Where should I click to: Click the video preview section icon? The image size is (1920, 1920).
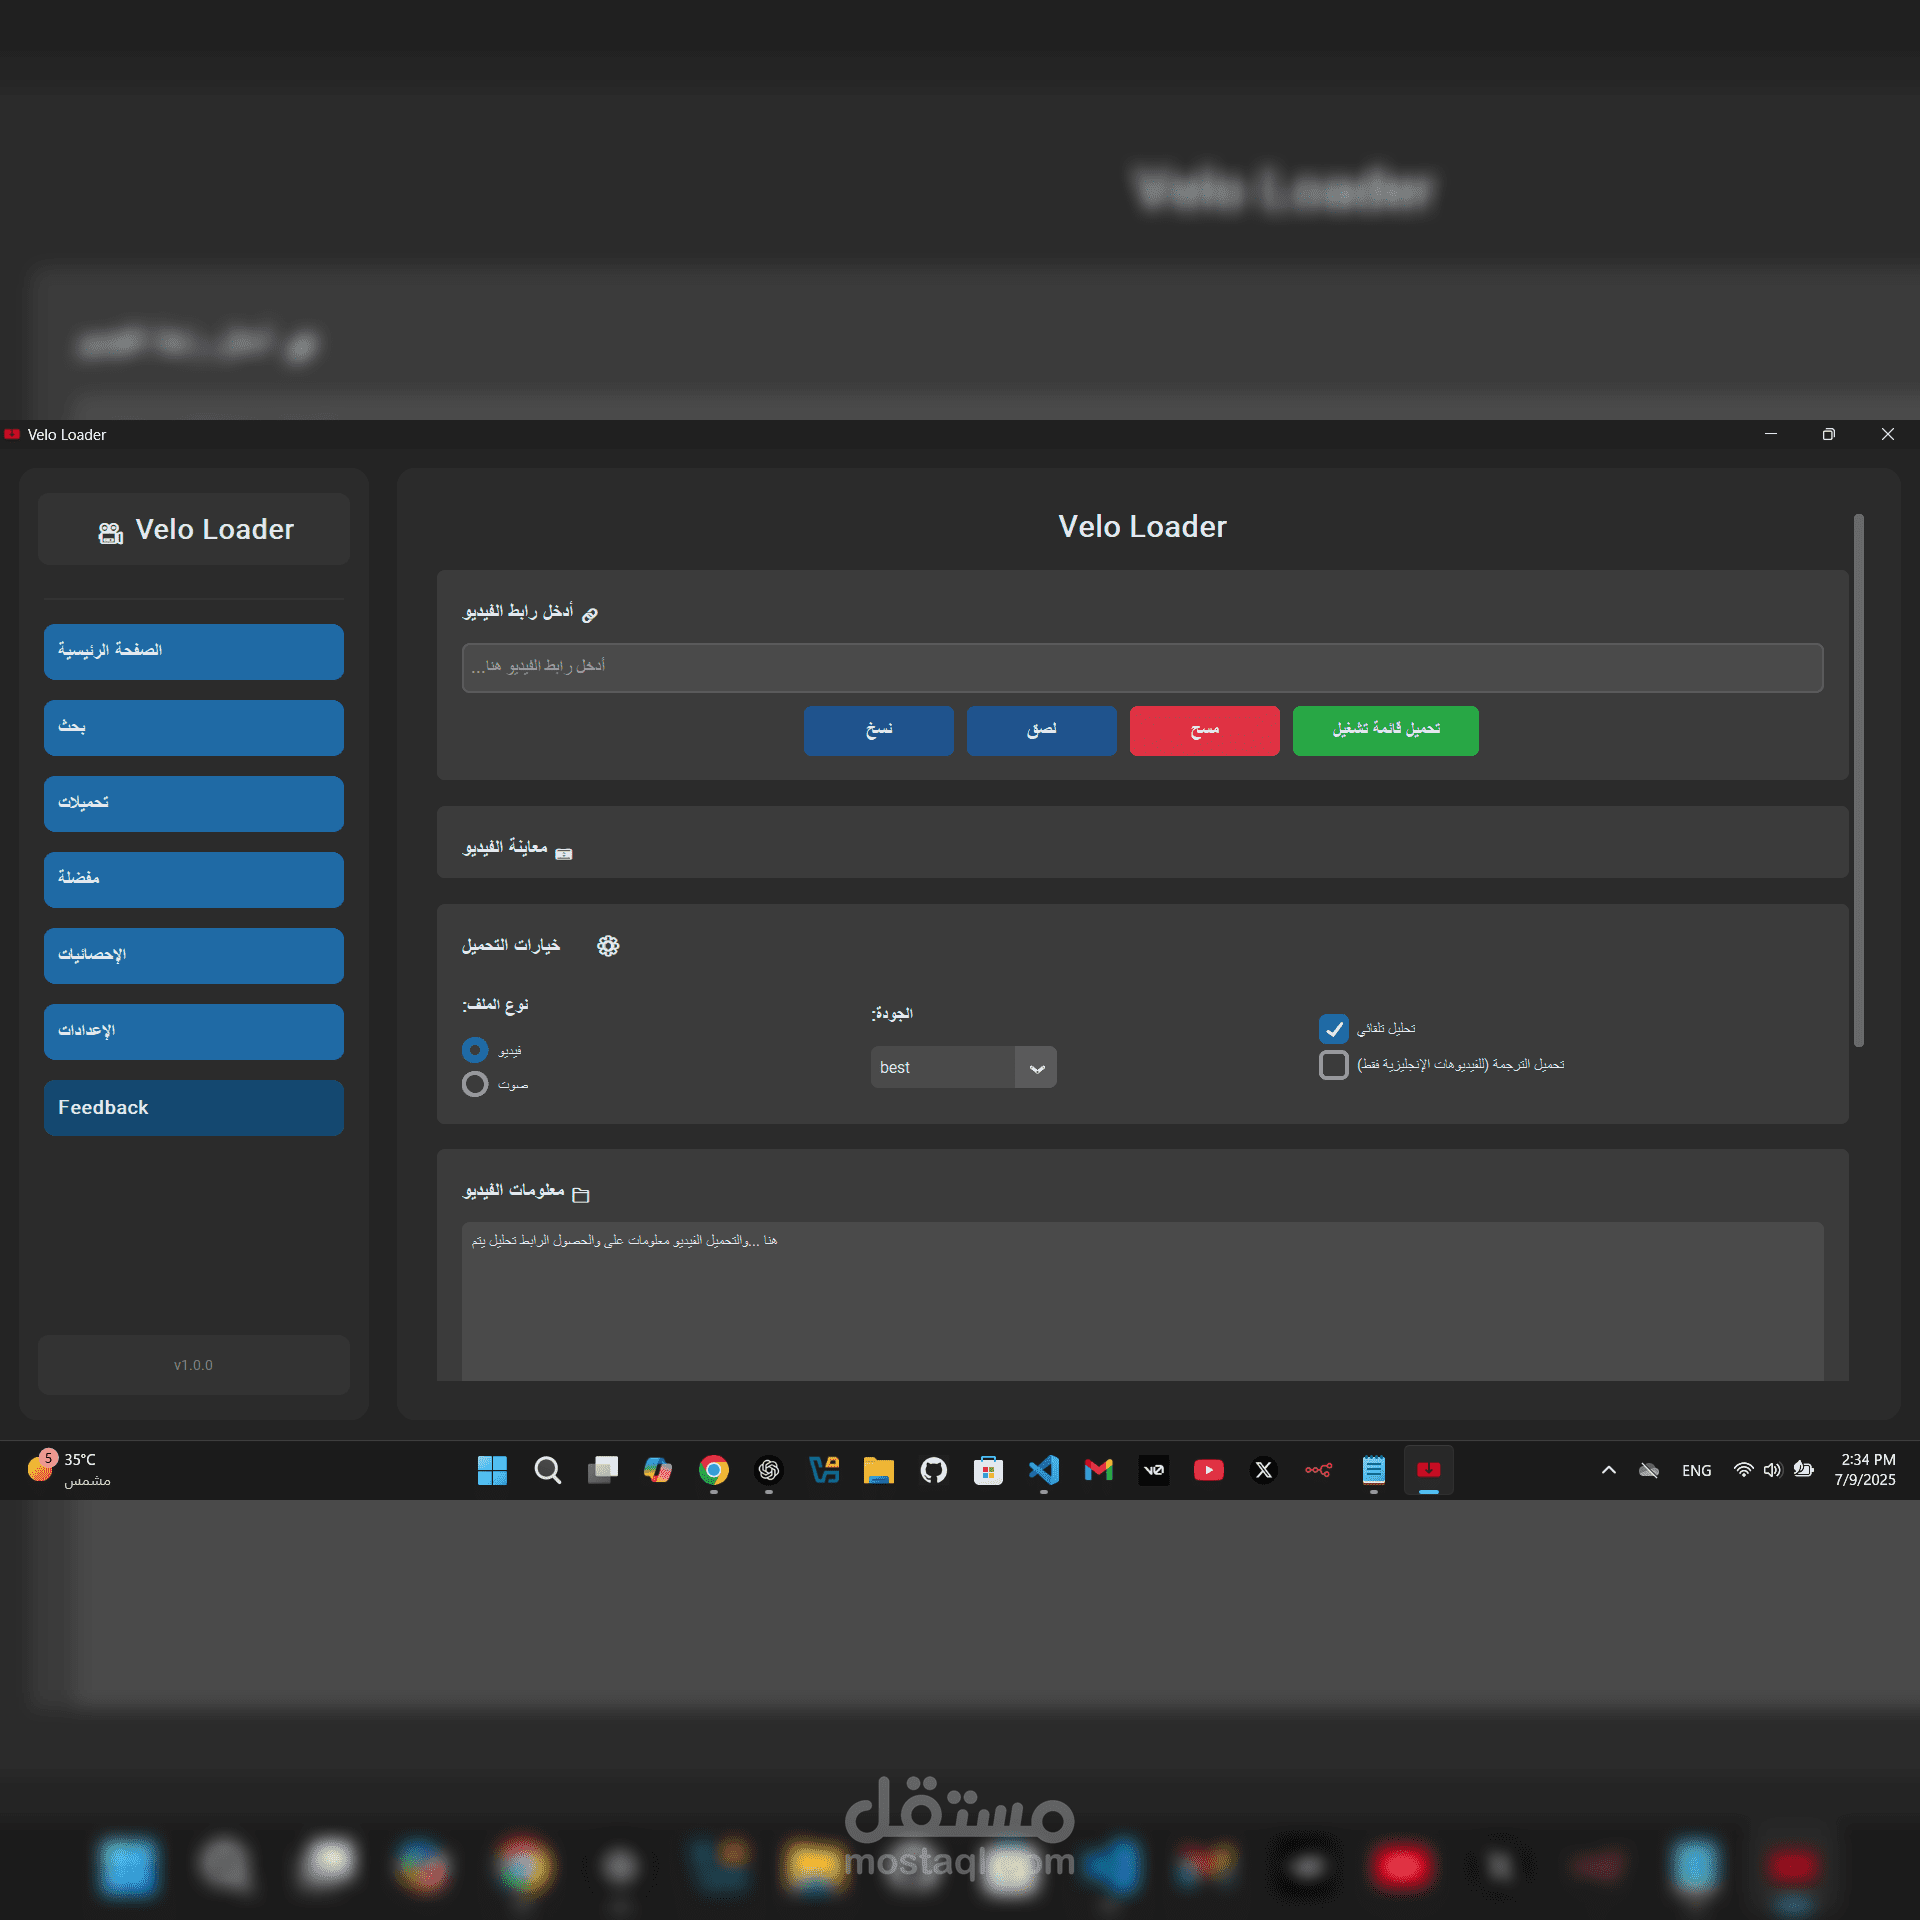click(x=564, y=853)
